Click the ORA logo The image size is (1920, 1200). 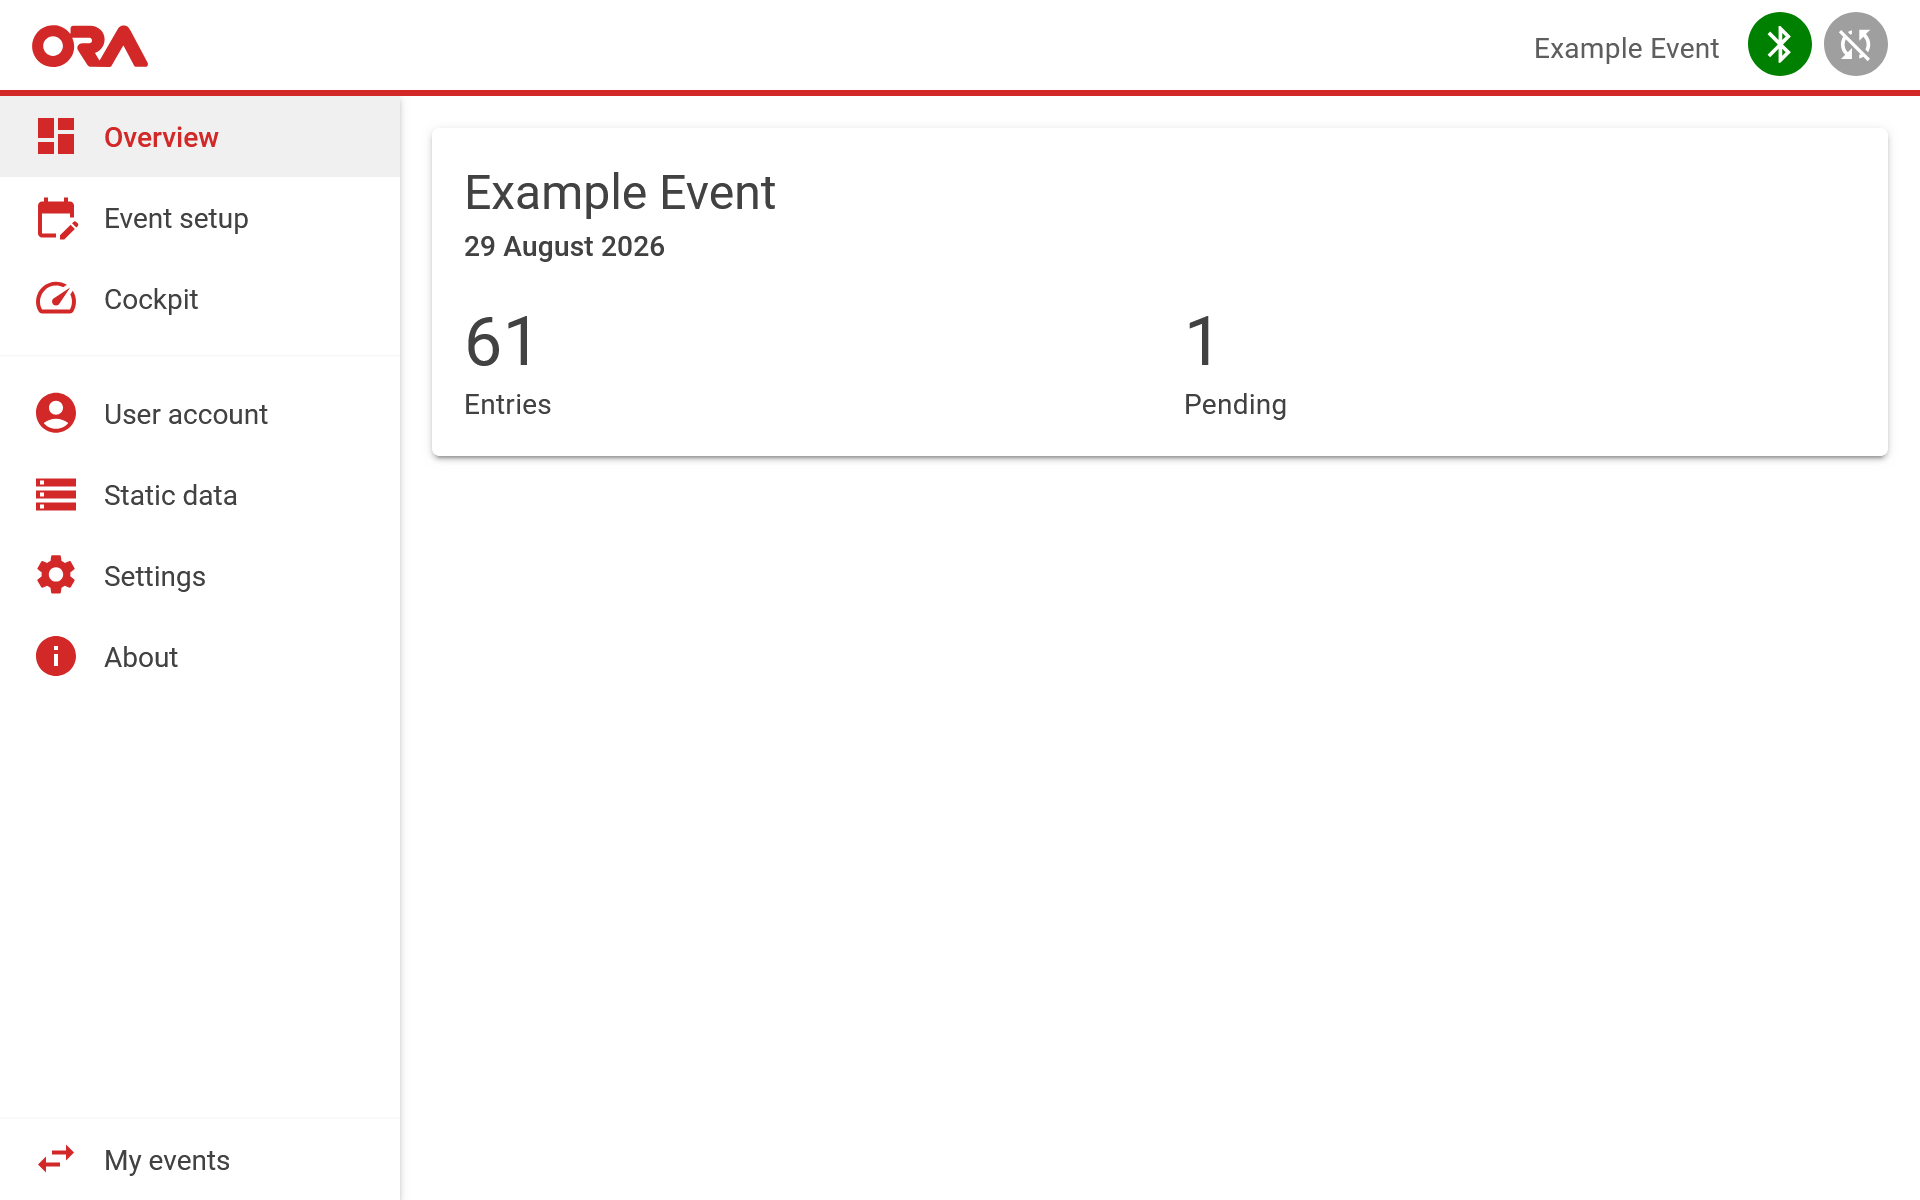point(90,46)
